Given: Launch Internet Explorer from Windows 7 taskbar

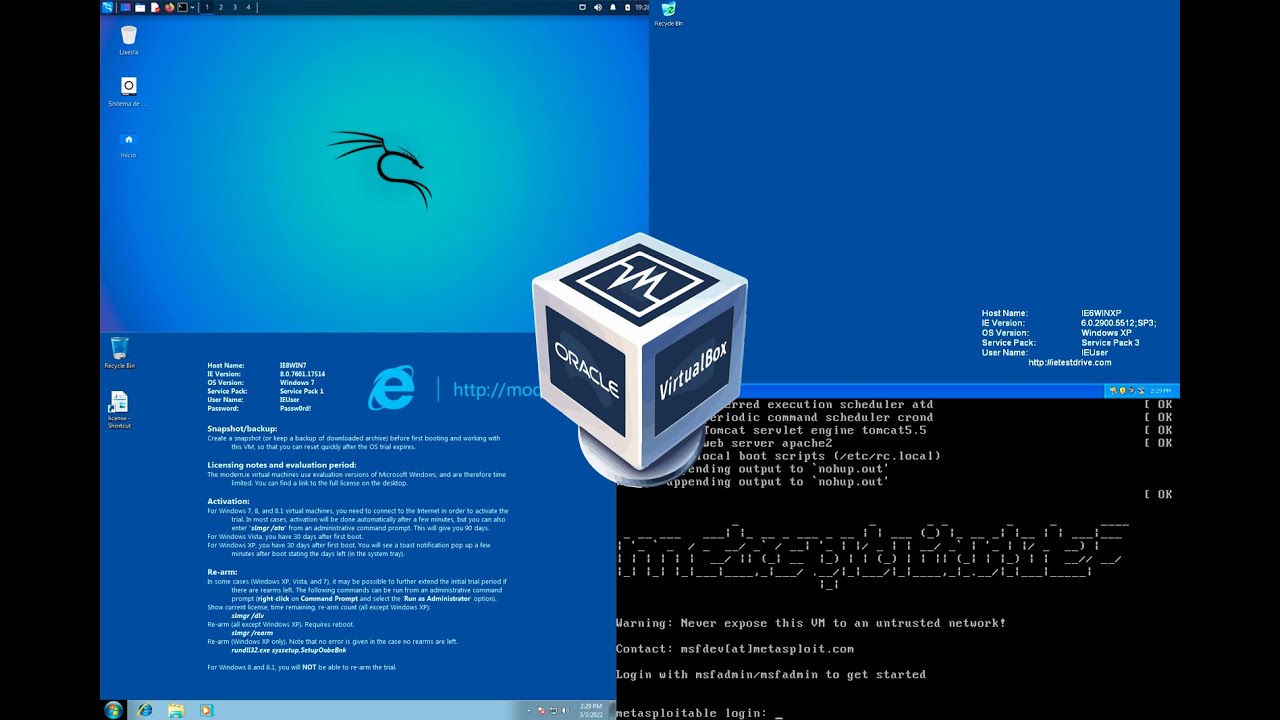Looking at the screenshot, I should [145, 710].
